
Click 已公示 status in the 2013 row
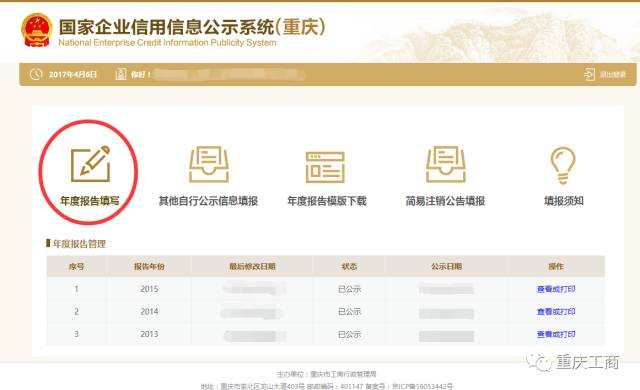(x=349, y=335)
